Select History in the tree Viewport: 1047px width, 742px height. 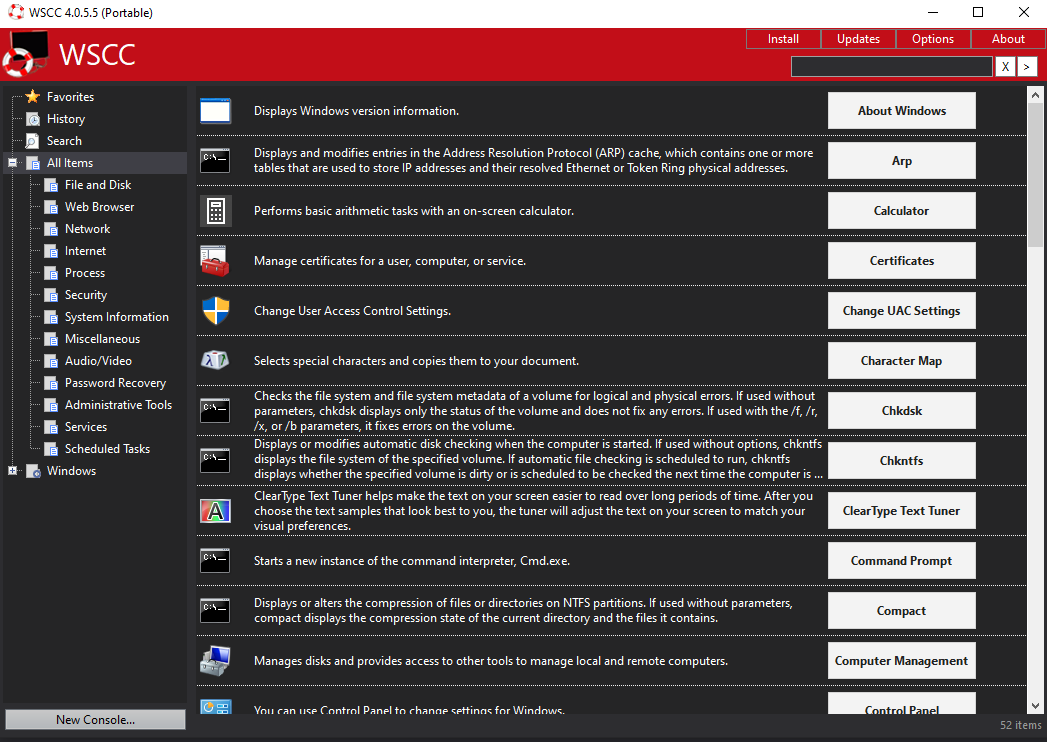pyautogui.click(x=65, y=119)
